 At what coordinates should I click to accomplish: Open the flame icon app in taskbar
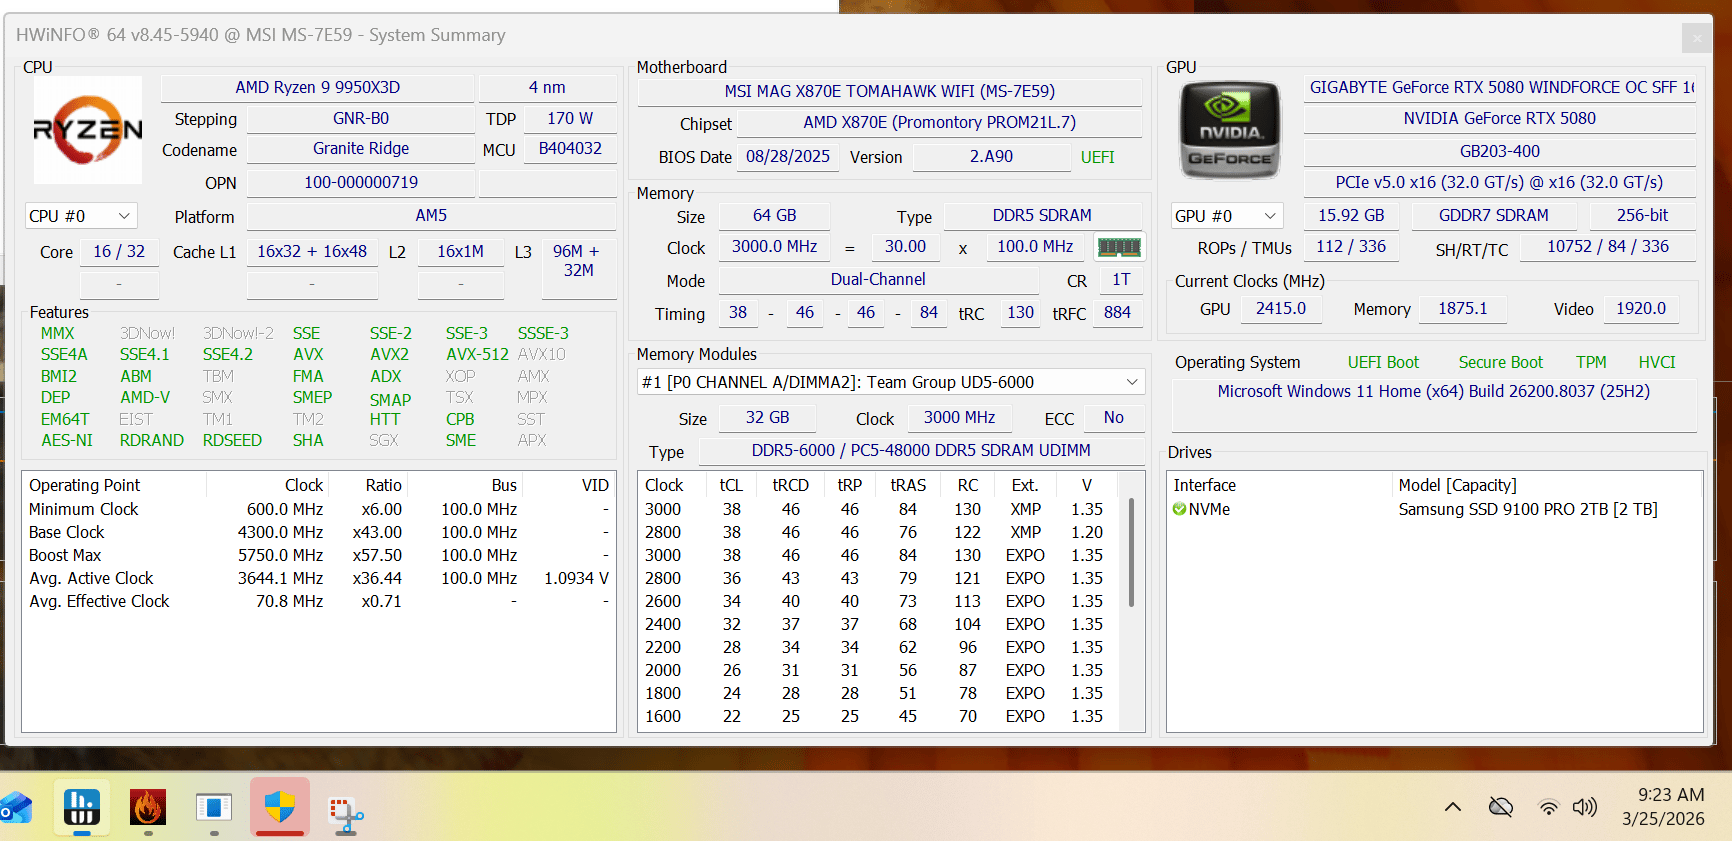coord(148,808)
